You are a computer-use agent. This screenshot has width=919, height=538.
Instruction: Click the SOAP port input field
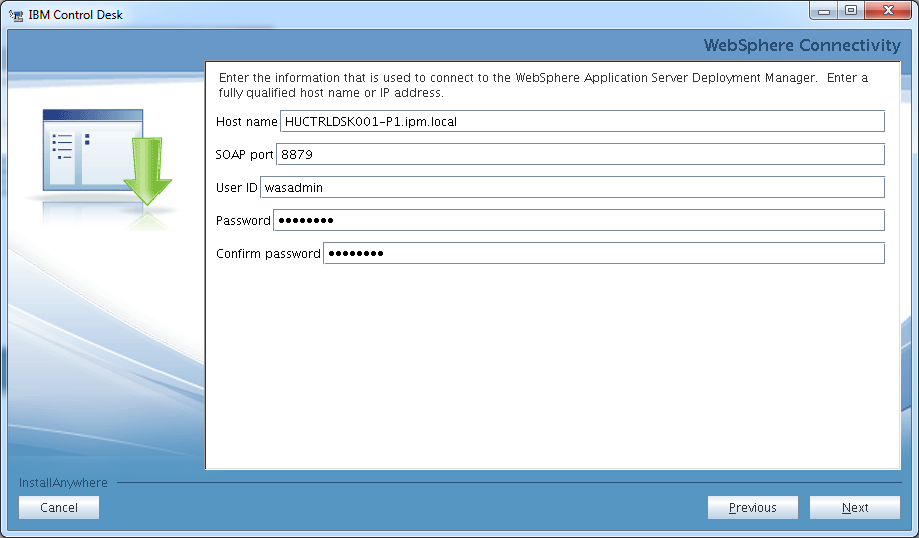580,154
